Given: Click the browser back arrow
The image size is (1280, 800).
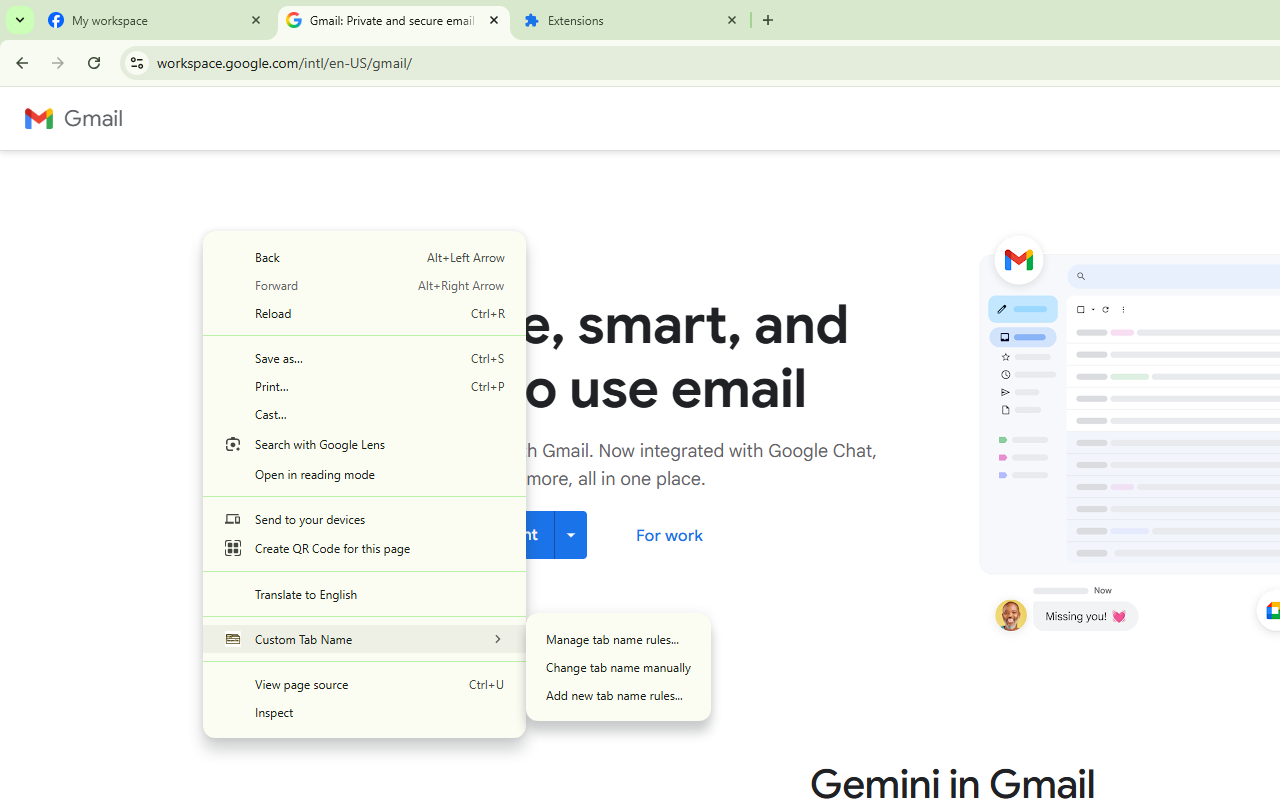Looking at the screenshot, I should tap(19, 62).
